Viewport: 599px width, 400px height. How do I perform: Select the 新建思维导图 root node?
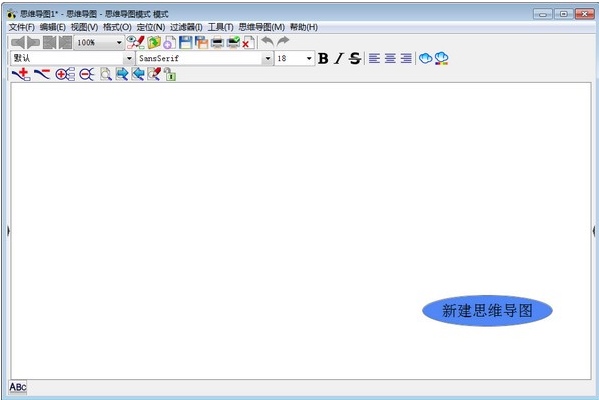click(487, 311)
